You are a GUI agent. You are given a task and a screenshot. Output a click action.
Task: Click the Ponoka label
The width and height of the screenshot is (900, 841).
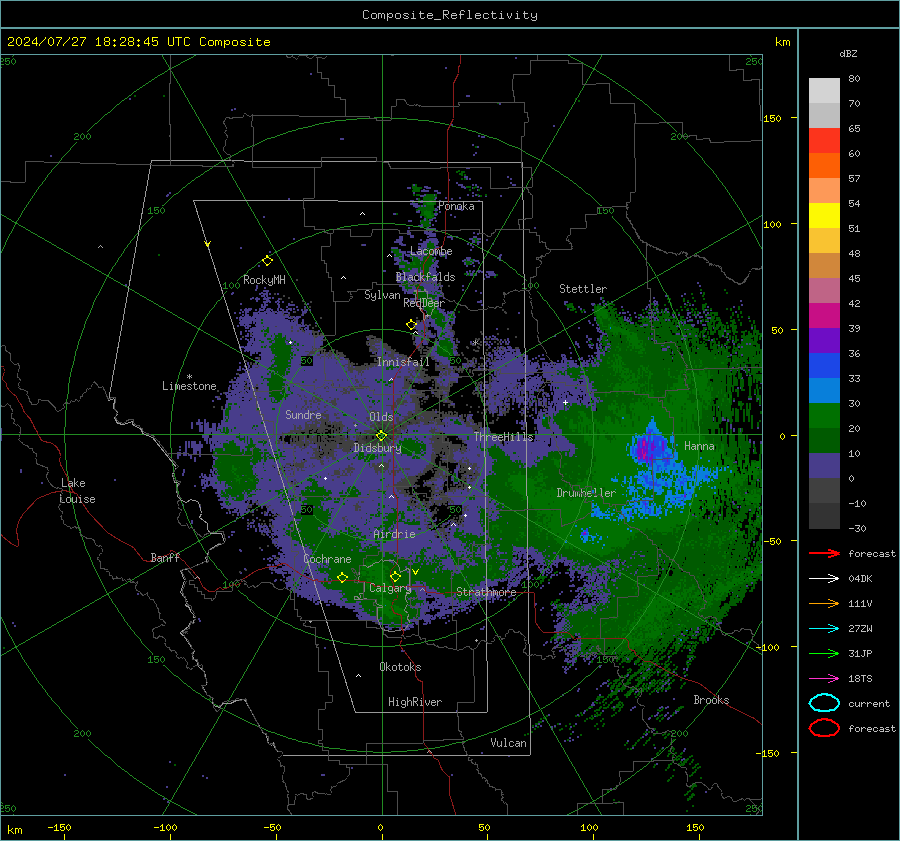pos(456,206)
